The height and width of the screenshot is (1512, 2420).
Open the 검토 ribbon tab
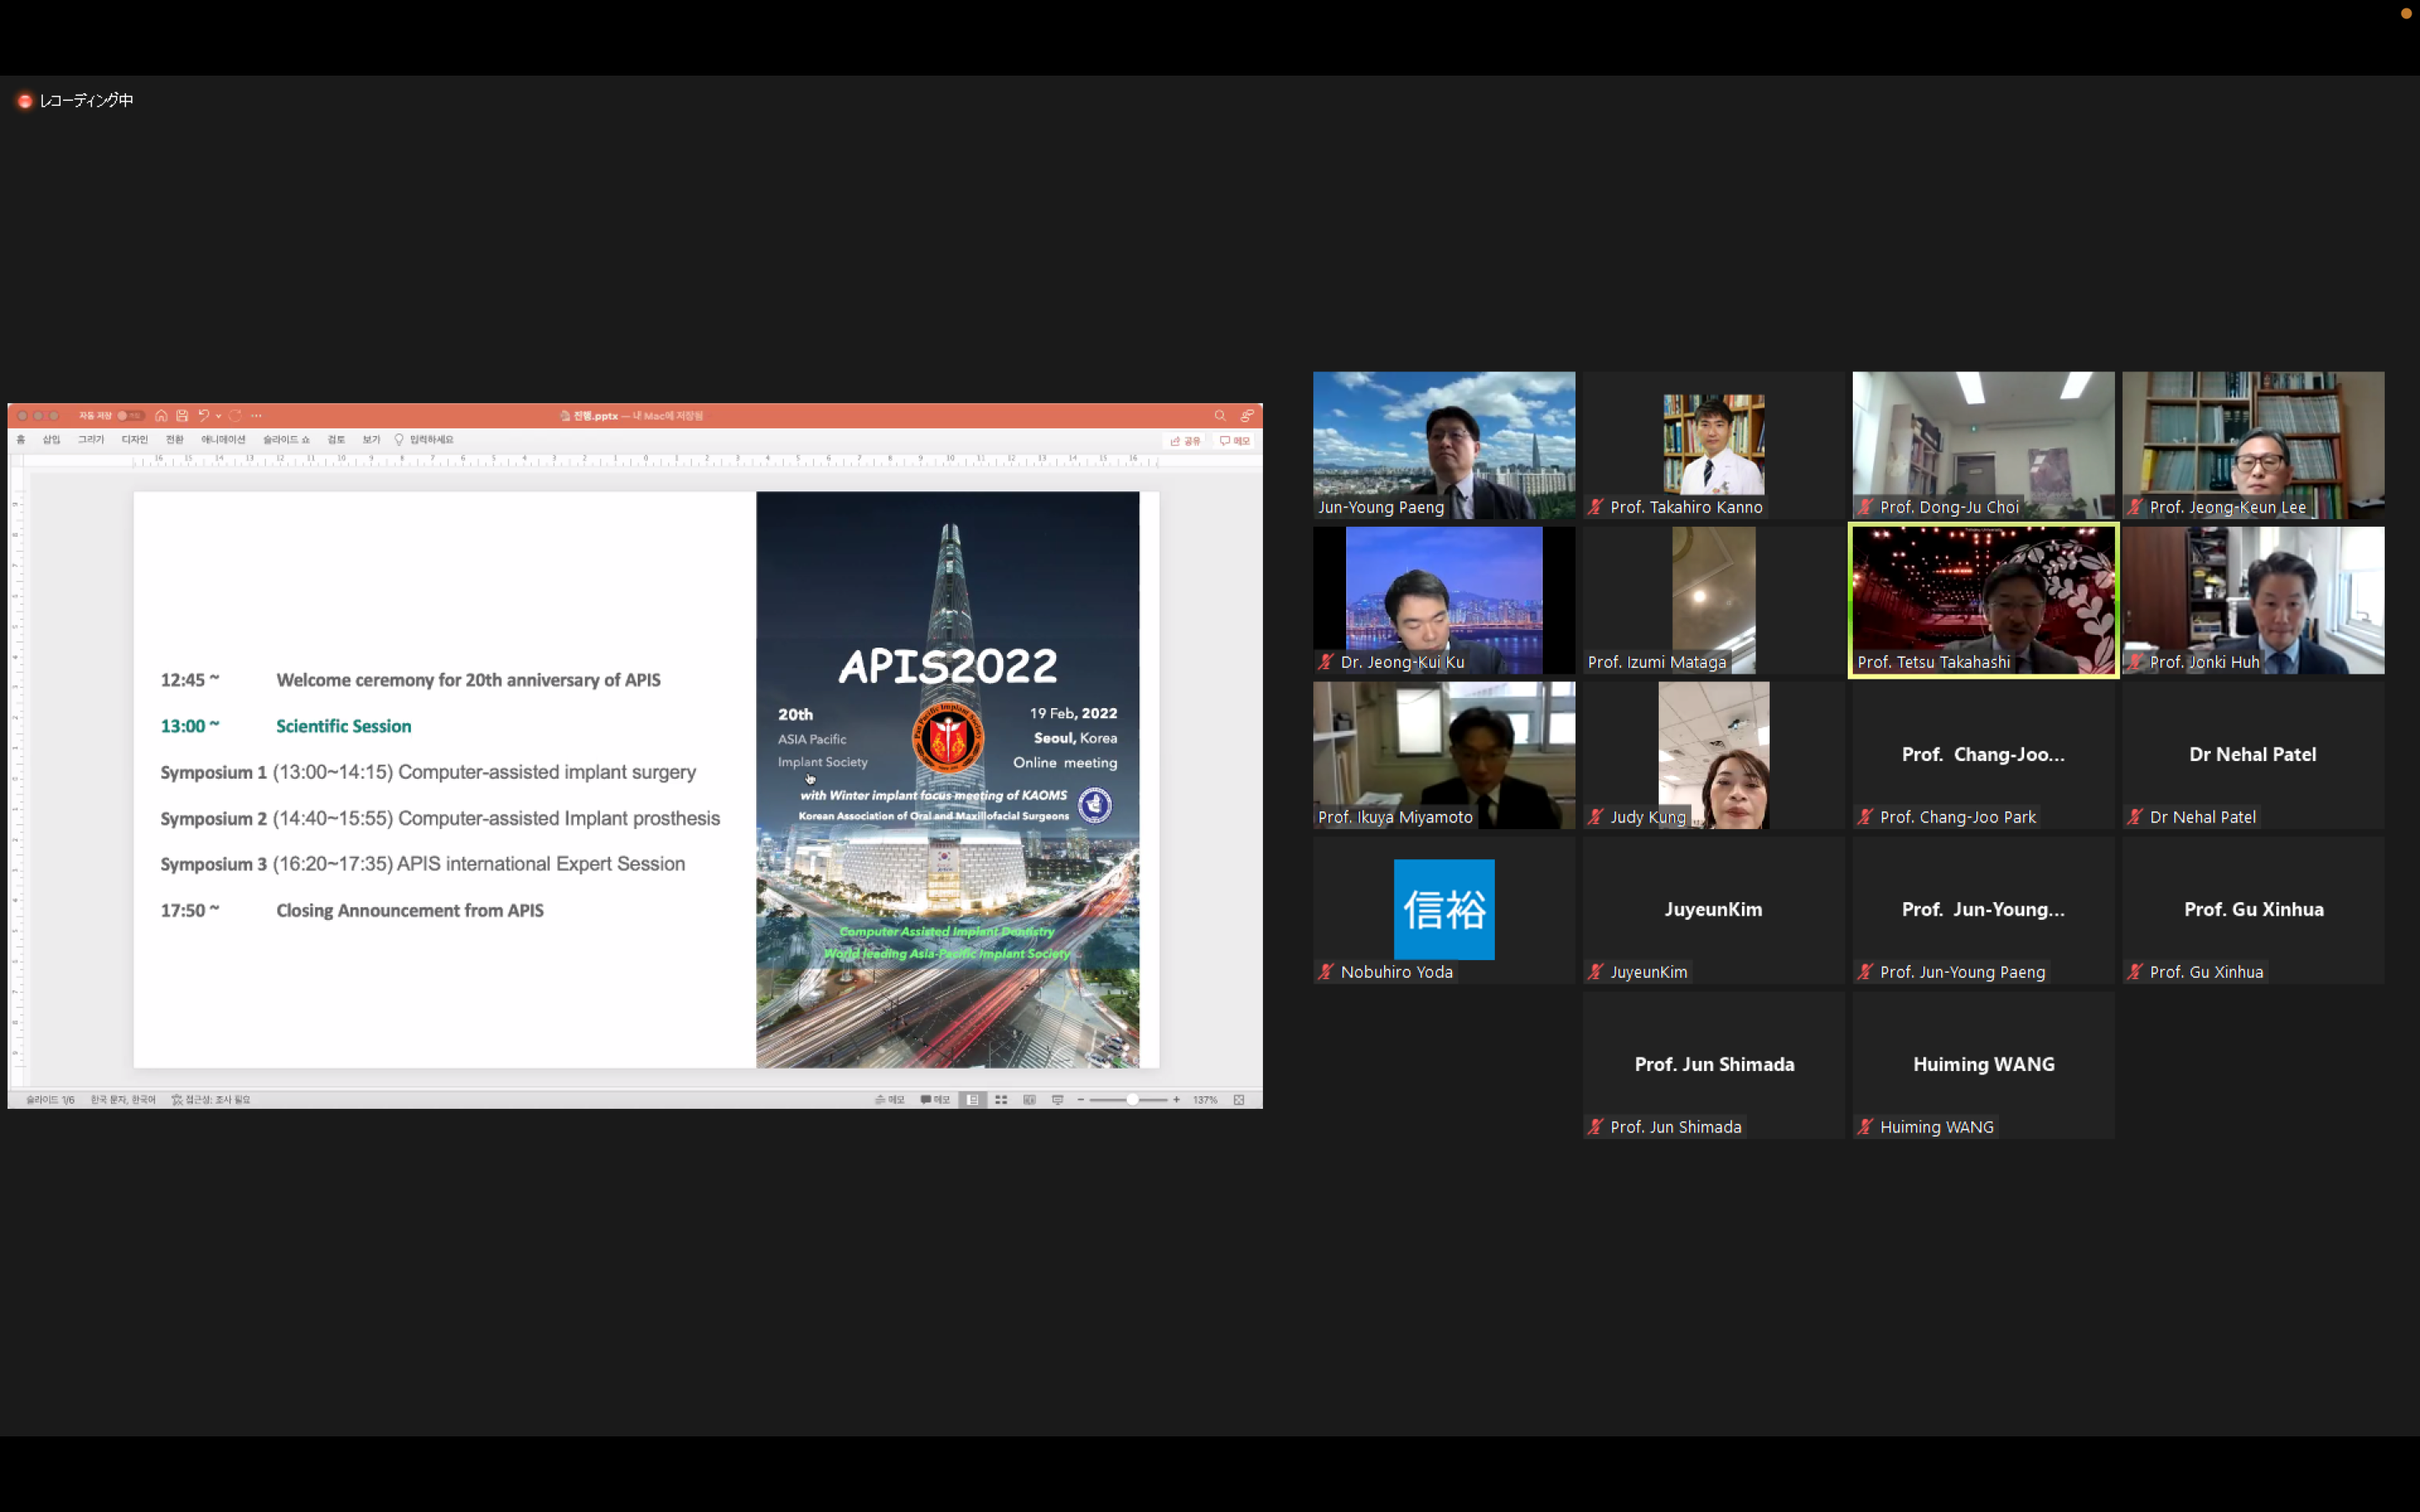click(x=336, y=440)
